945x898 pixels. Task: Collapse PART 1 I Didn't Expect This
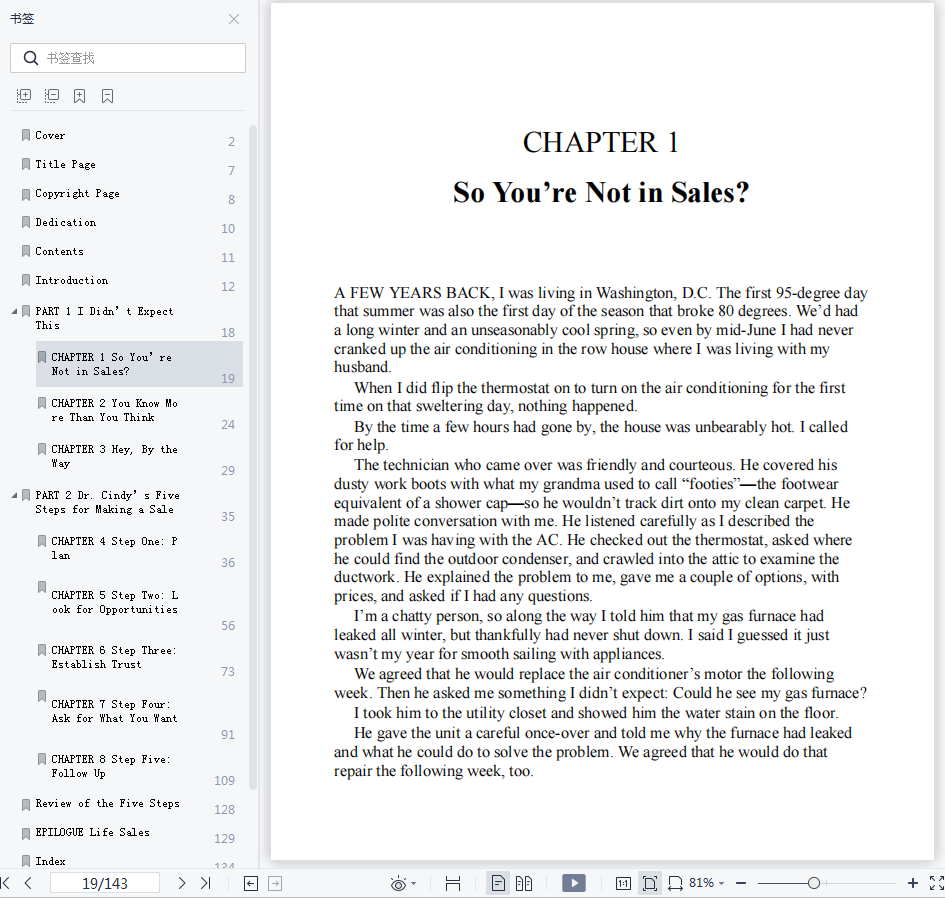click(x=14, y=312)
